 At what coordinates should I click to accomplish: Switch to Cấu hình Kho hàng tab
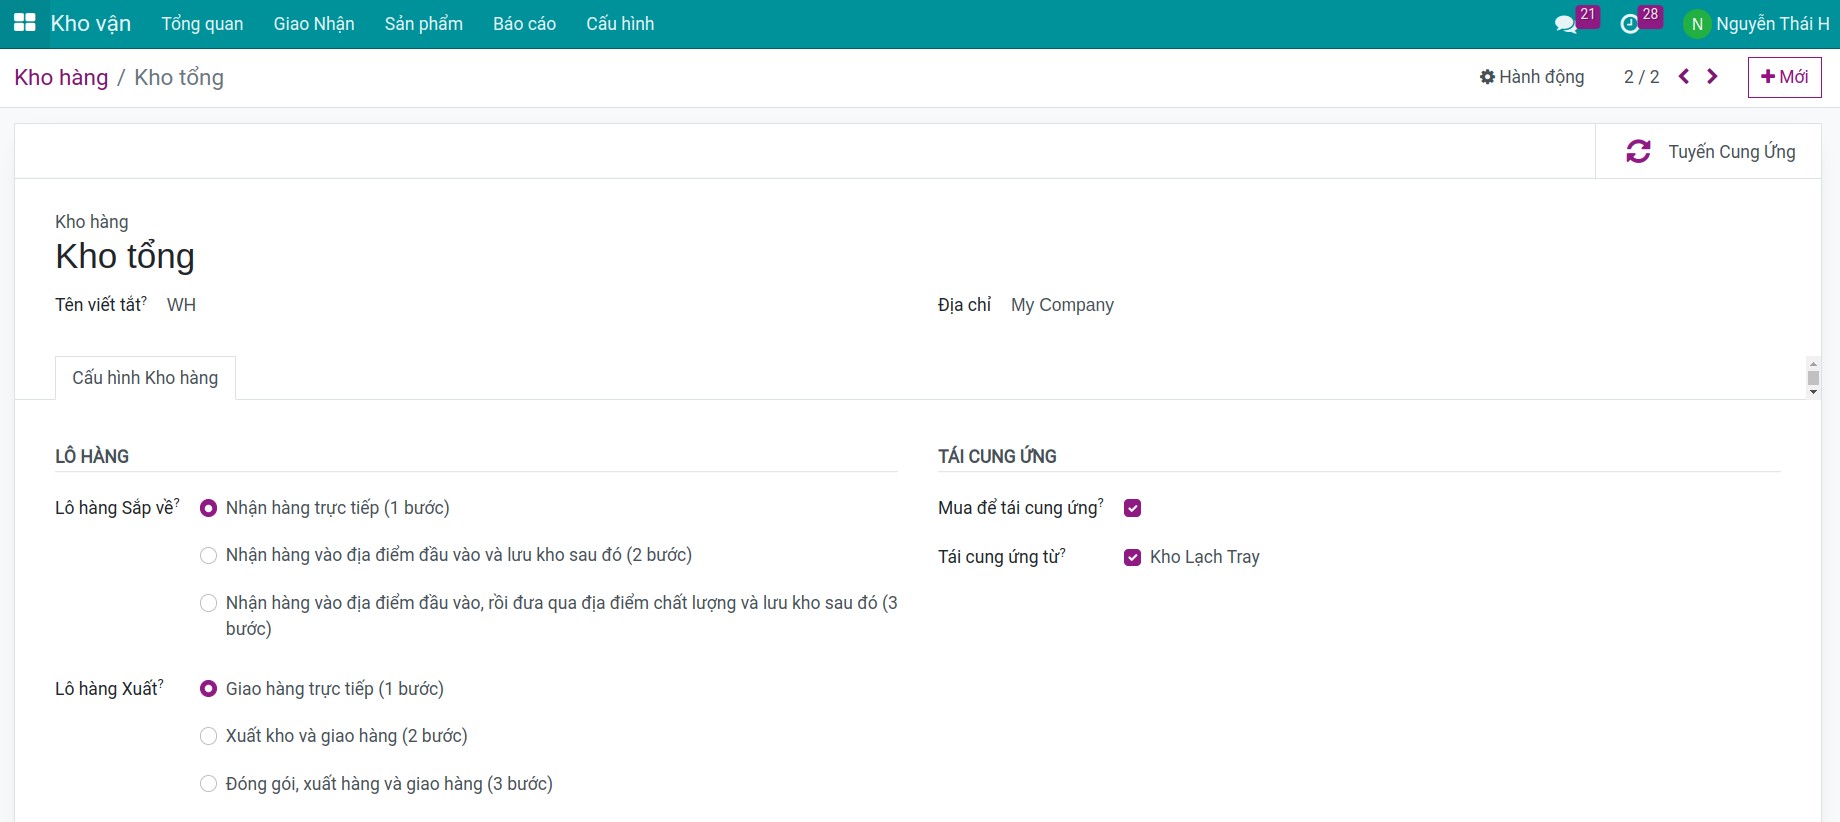pos(145,378)
